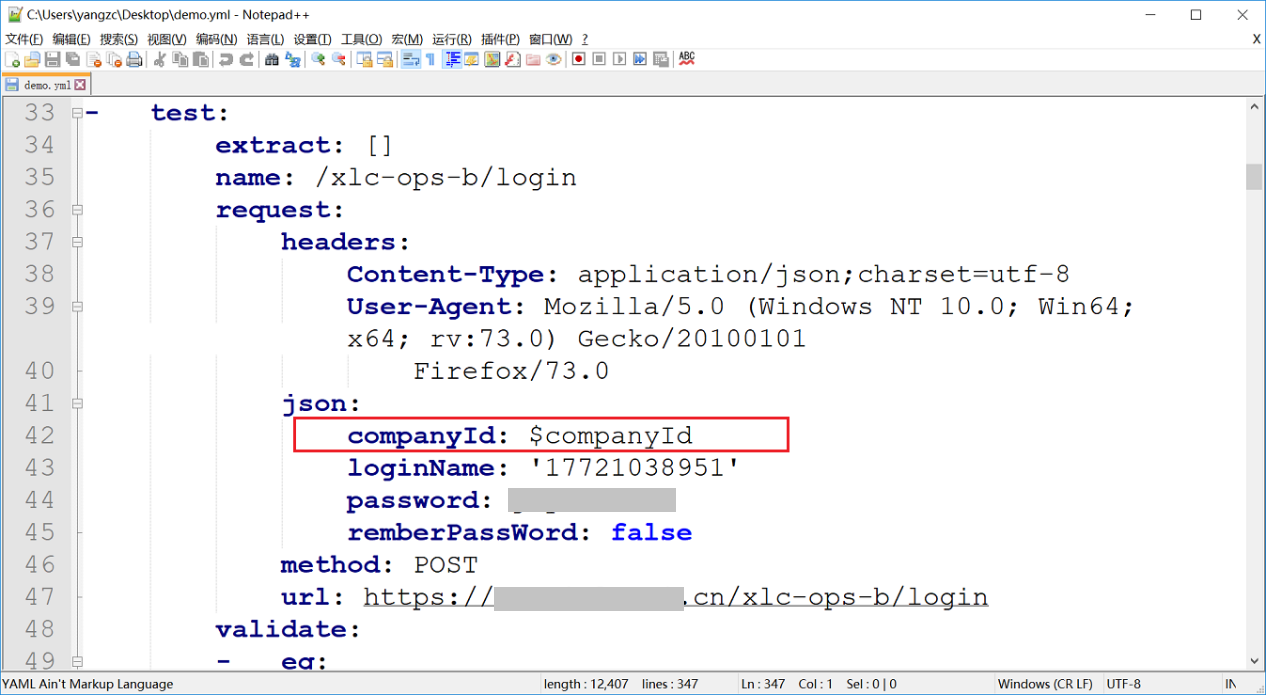
Task: Click the Close document toolbar icon
Action: point(93,60)
